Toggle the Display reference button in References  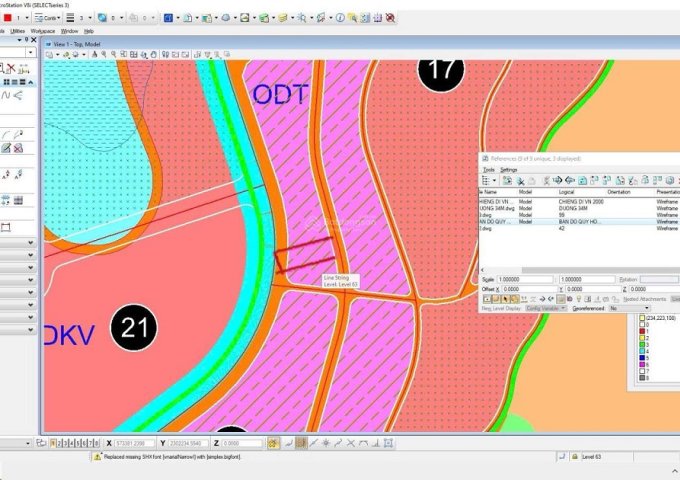(x=487, y=299)
